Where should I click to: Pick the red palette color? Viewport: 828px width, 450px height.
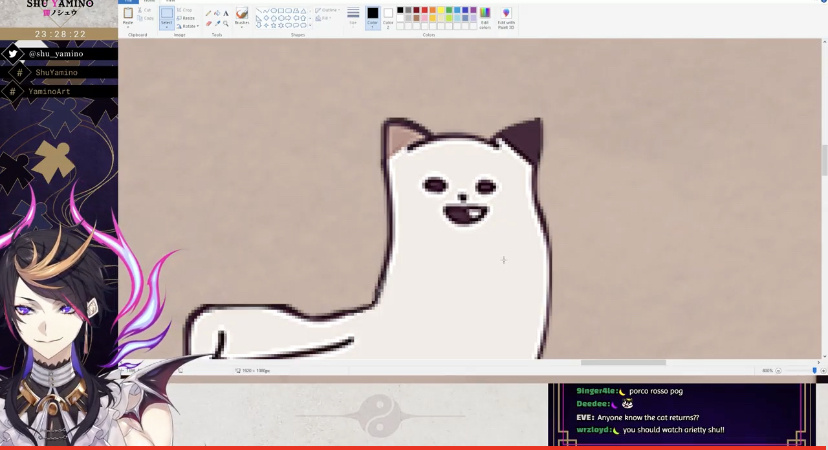[x=425, y=10]
